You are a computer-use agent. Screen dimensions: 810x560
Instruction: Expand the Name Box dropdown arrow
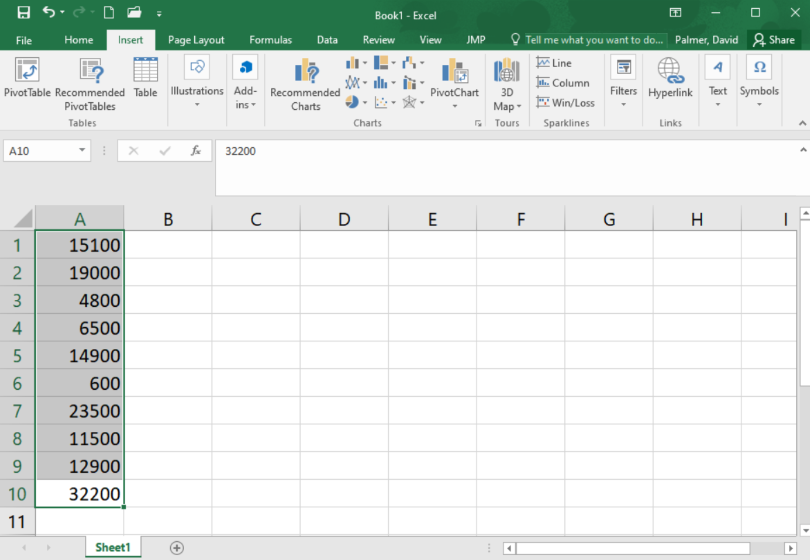coord(82,151)
